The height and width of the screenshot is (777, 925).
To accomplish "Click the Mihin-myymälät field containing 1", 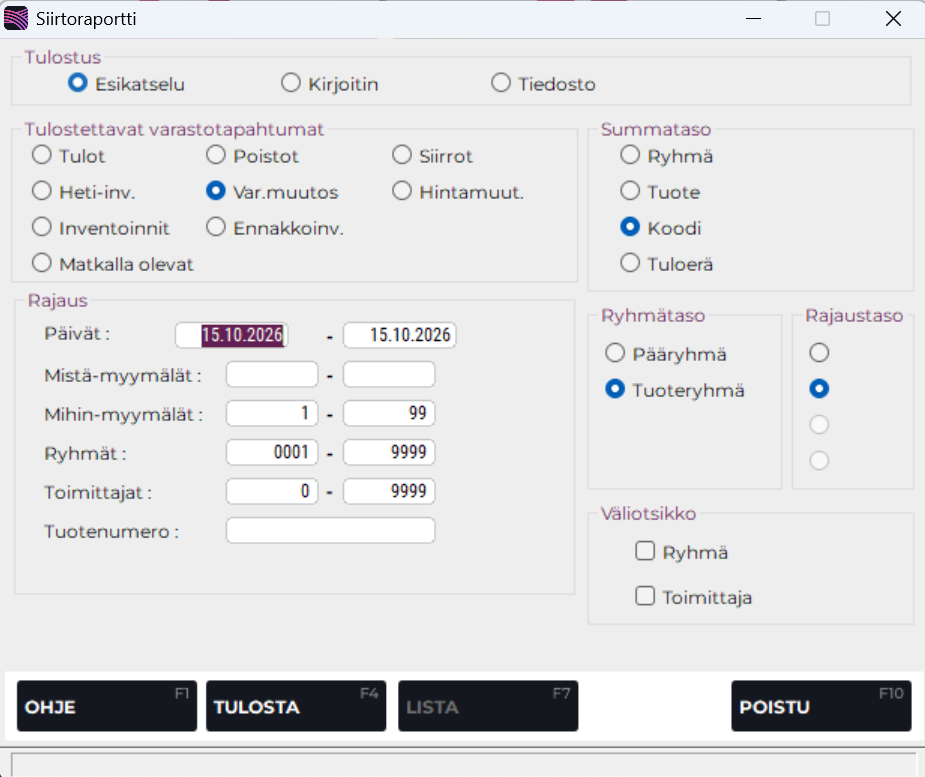I will tap(272, 414).
